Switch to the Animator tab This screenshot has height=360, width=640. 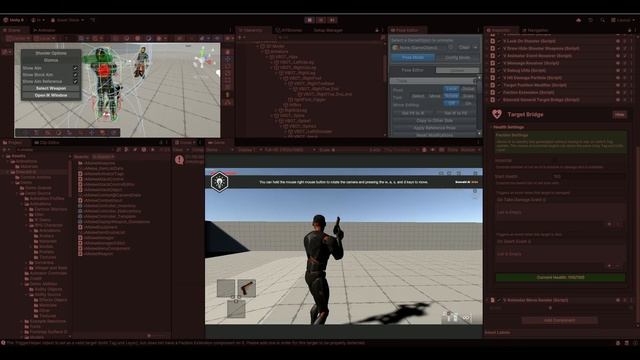click(44, 30)
